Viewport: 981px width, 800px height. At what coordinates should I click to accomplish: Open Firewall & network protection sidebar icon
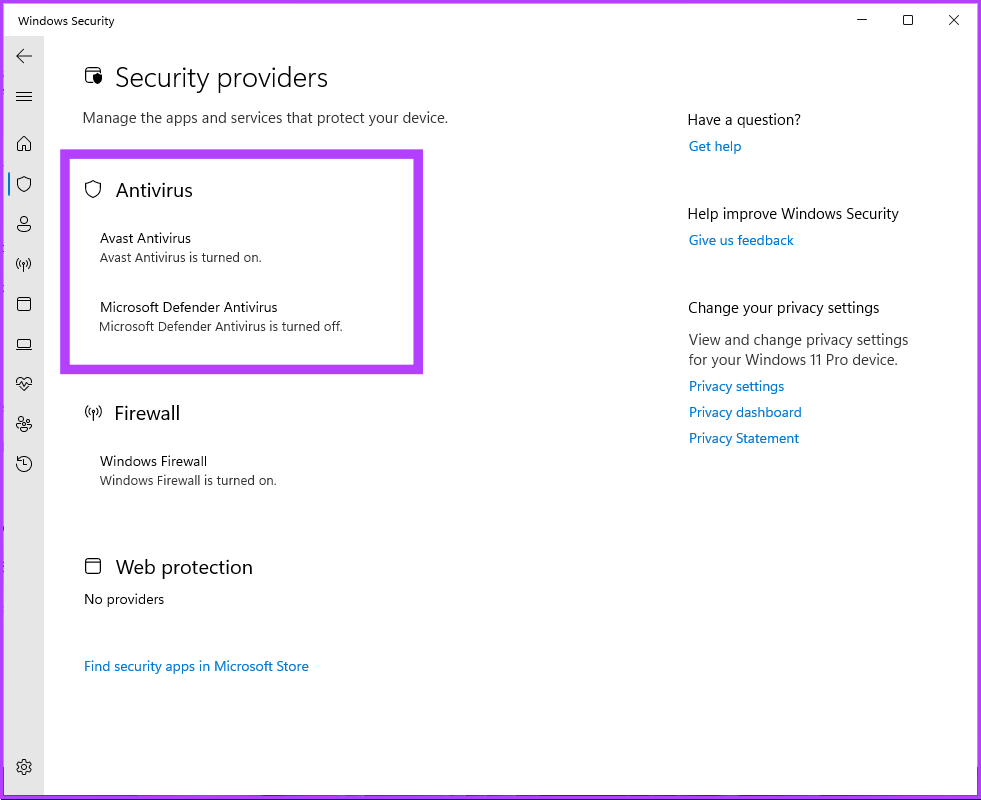(x=24, y=265)
